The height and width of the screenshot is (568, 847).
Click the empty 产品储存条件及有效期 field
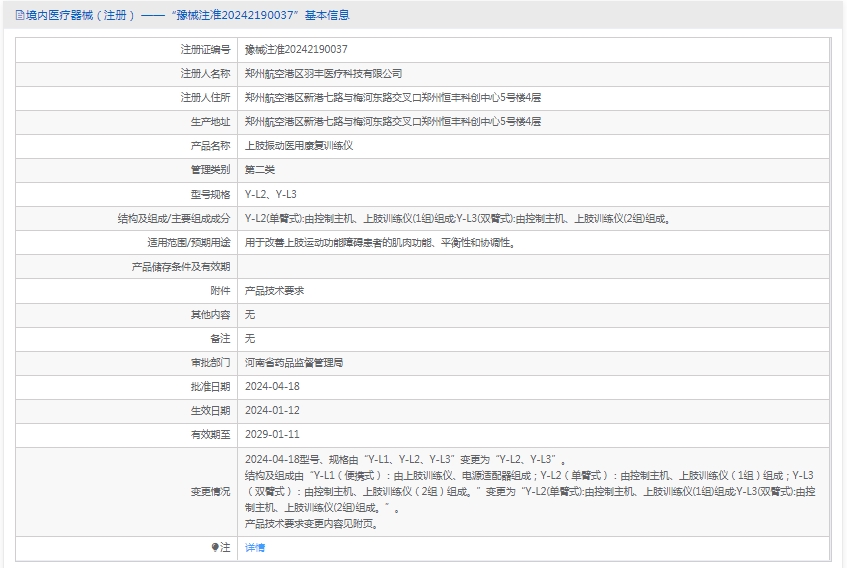point(532,267)
